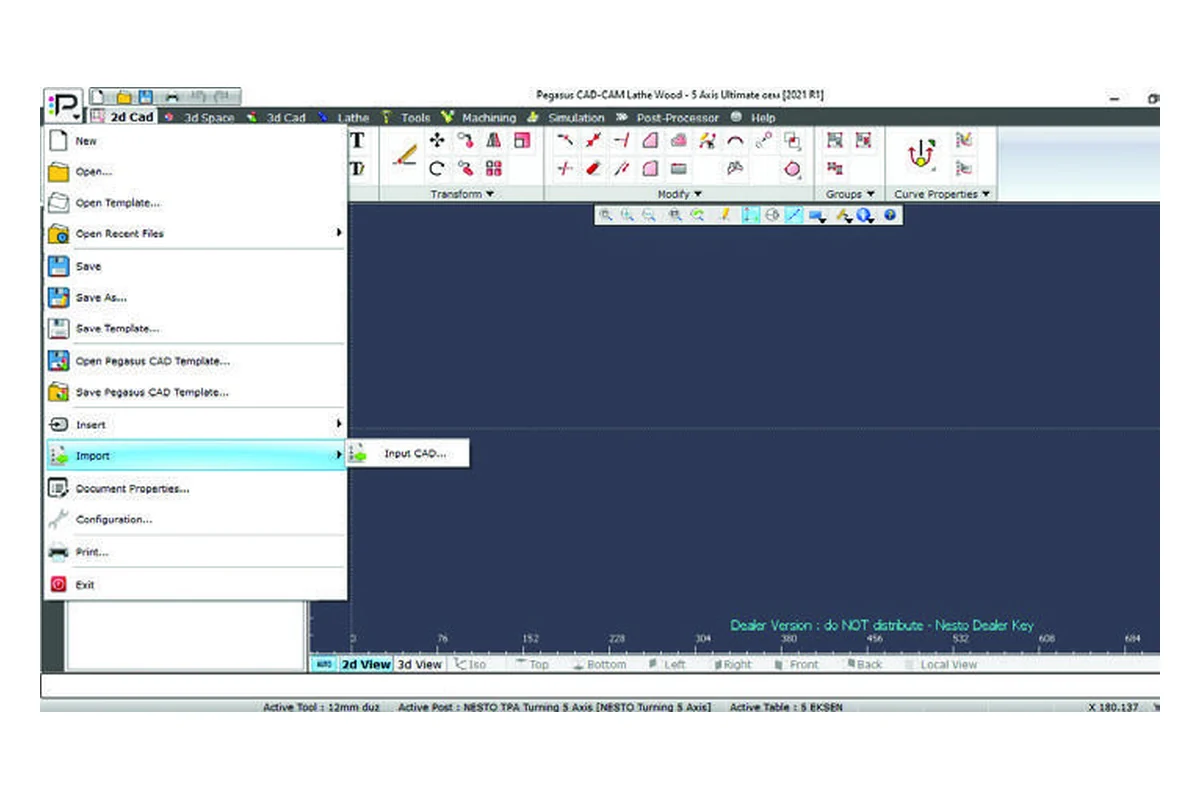Viewport: 1200px width, 800px height.
Task: Click the large pencil line tool
Action: tap(404, 155)
